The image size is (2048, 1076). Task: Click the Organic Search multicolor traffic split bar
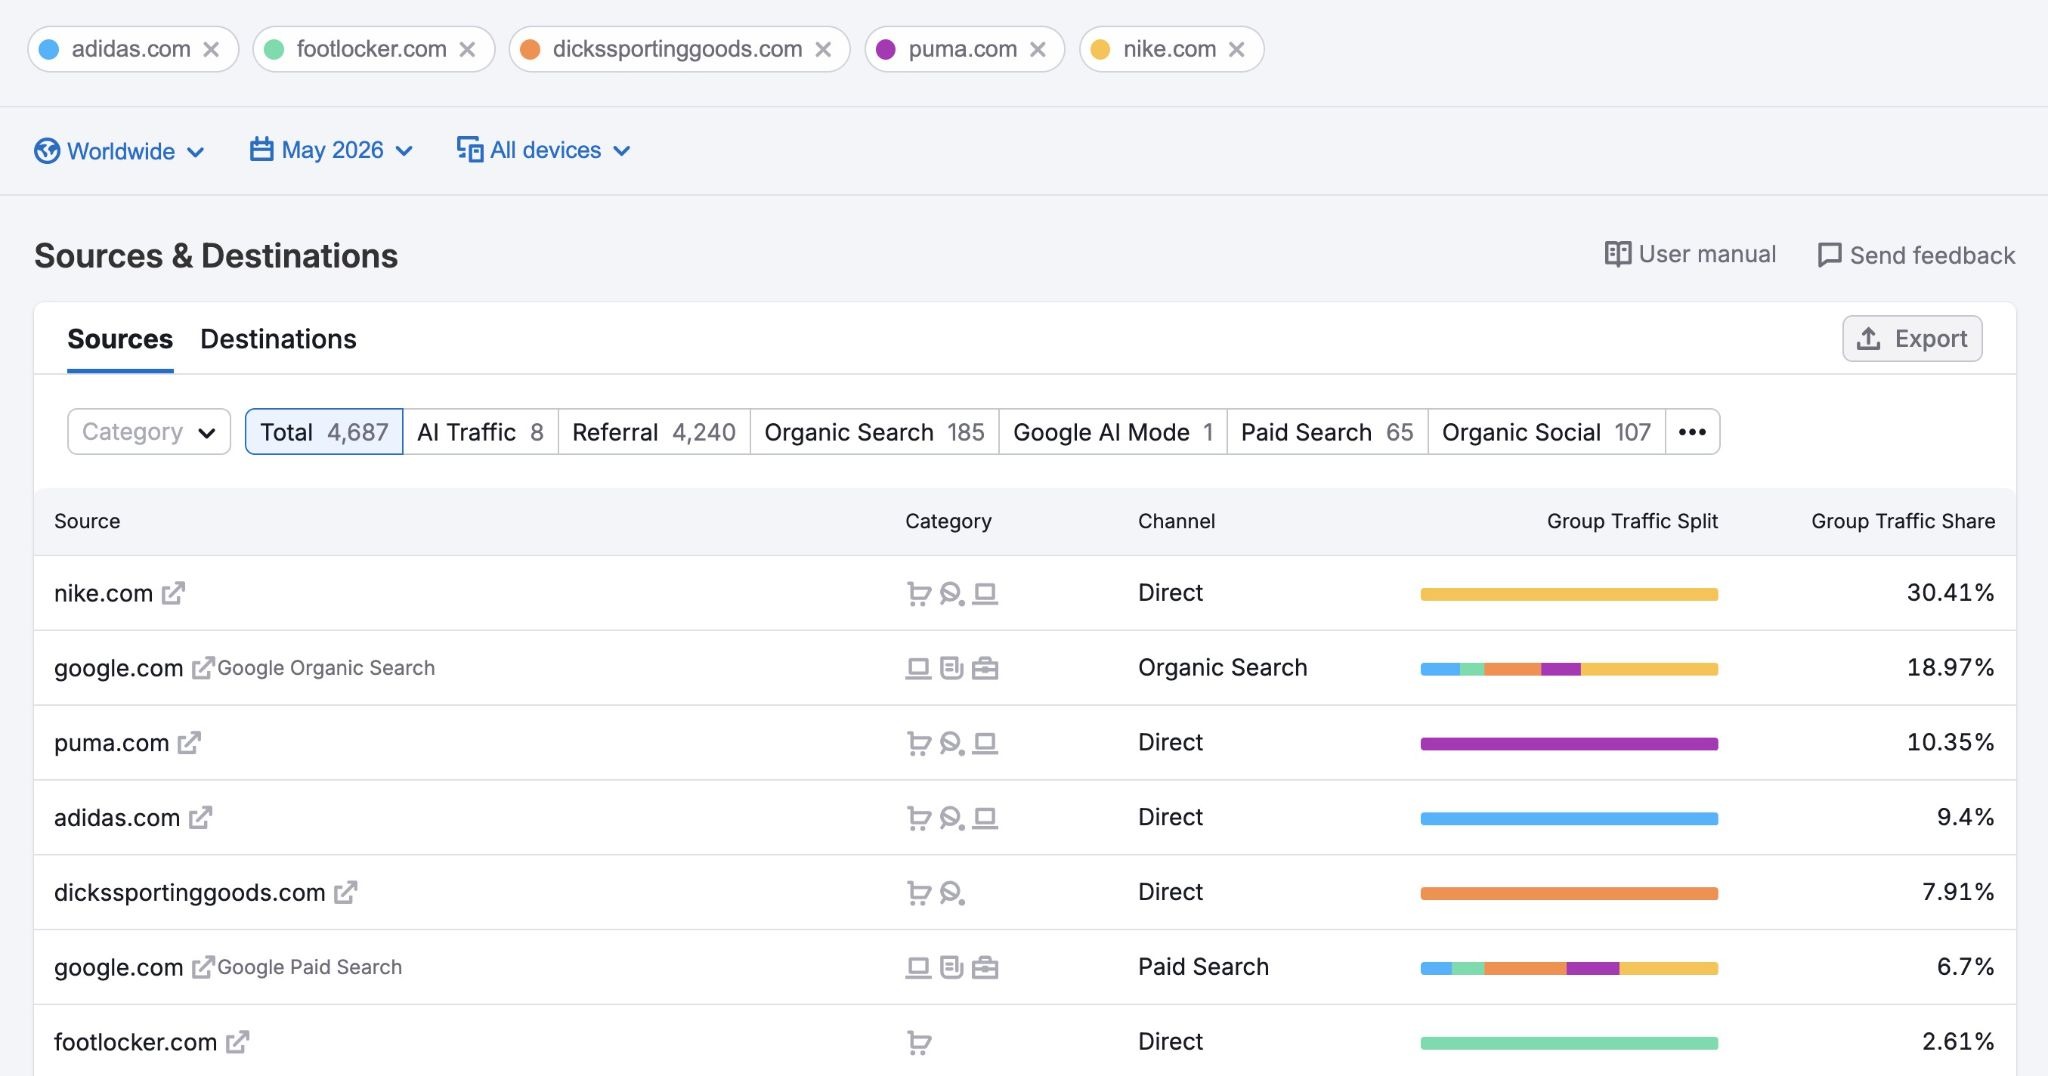point(1569,669)
